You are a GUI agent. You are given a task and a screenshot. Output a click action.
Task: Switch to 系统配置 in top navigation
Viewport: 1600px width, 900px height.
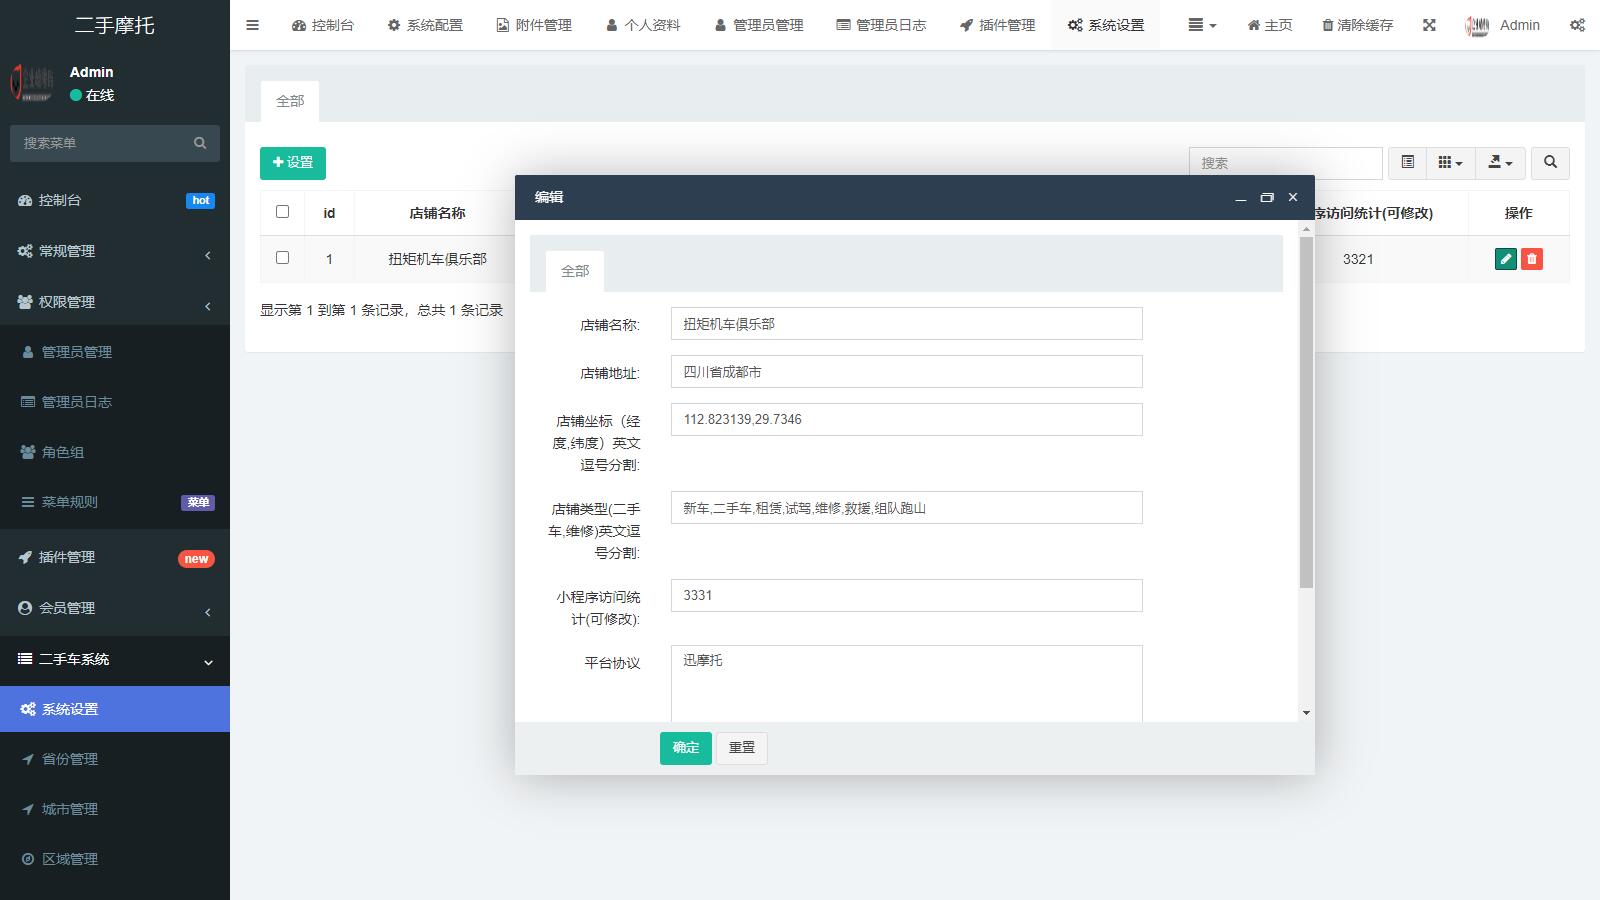click(424, 25)
